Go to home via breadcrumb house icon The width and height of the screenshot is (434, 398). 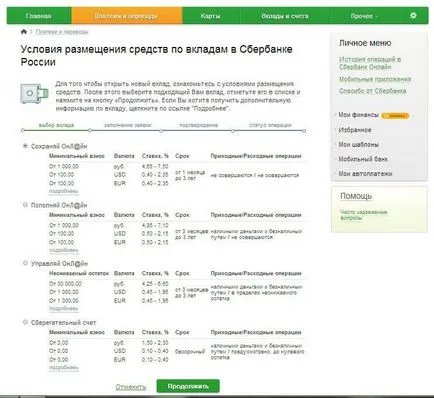click(24, 32)
